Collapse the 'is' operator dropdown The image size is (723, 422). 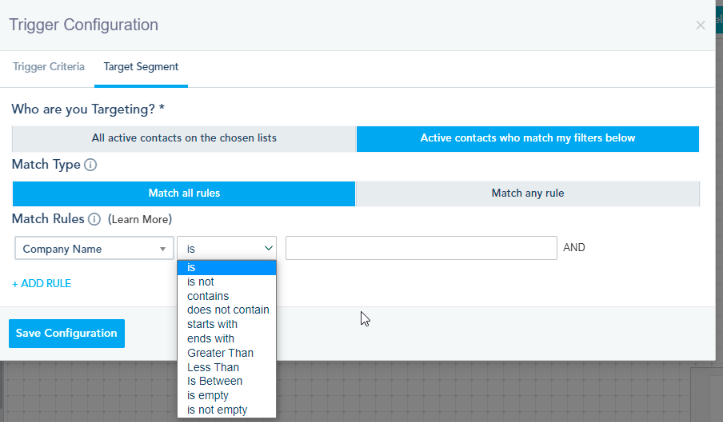(227, 248)
